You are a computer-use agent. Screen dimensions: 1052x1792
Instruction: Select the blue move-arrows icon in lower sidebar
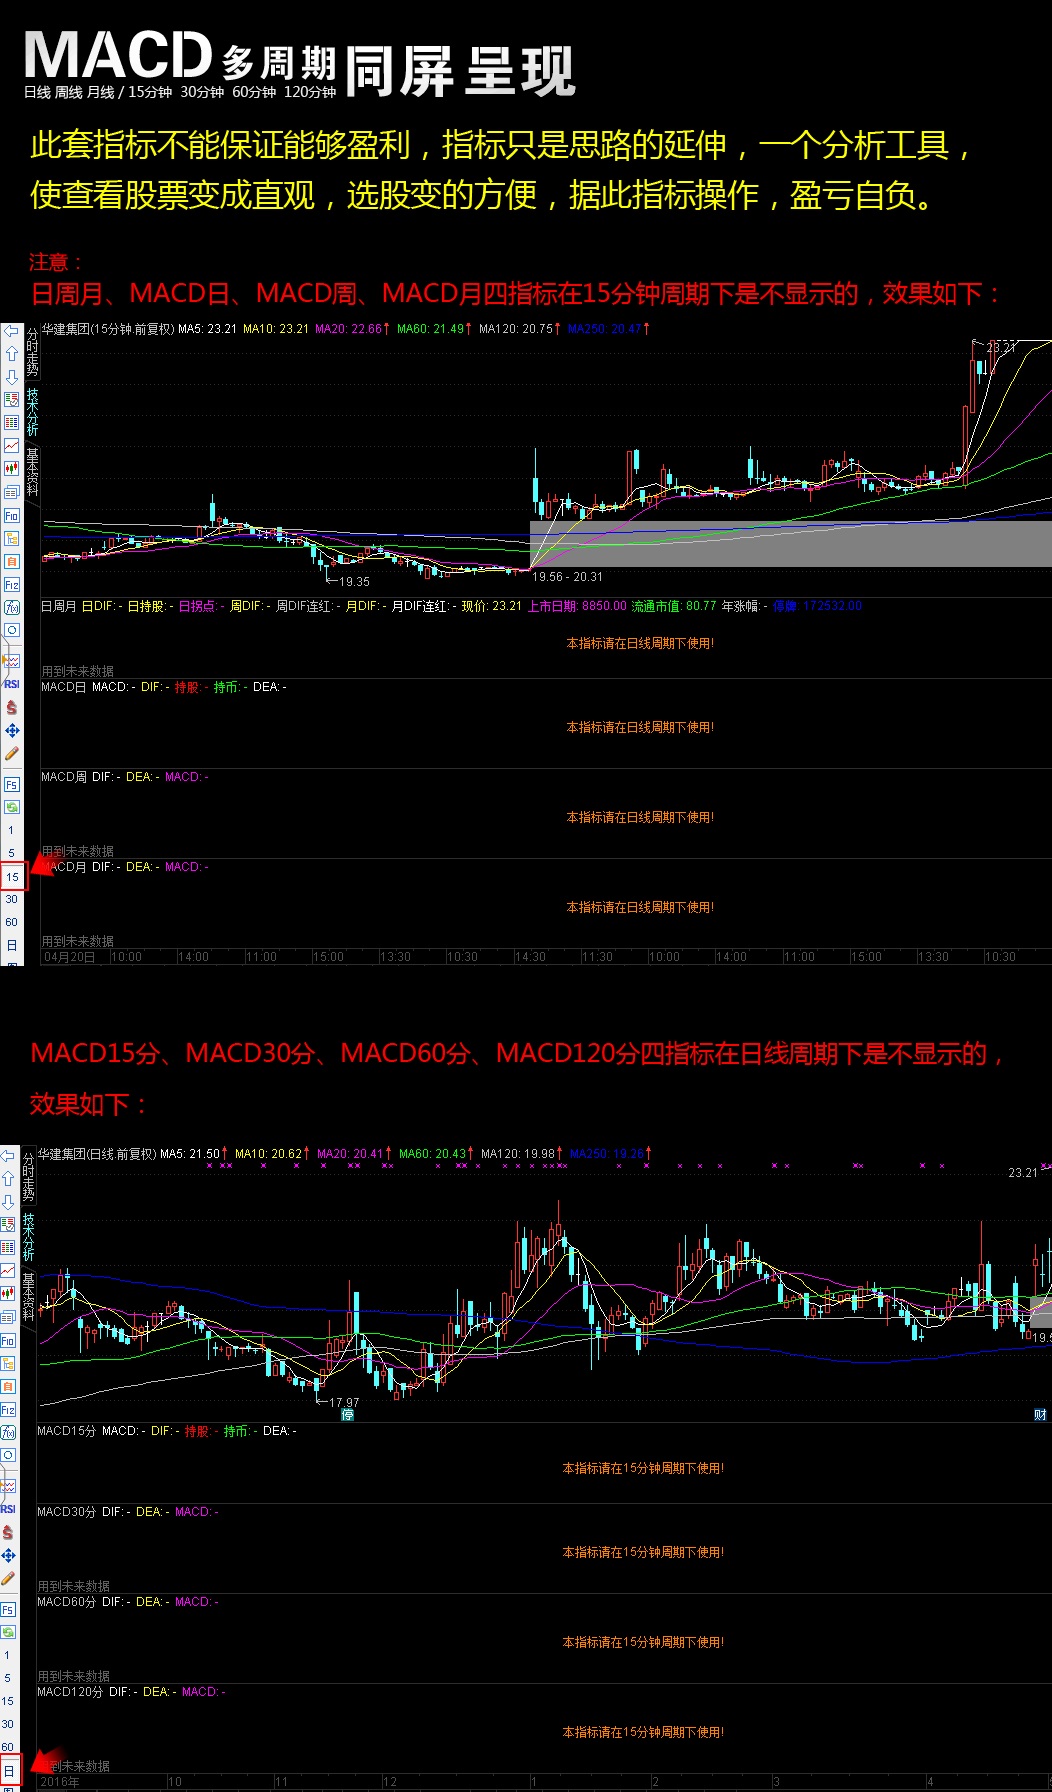click(x=8, y=1555)
